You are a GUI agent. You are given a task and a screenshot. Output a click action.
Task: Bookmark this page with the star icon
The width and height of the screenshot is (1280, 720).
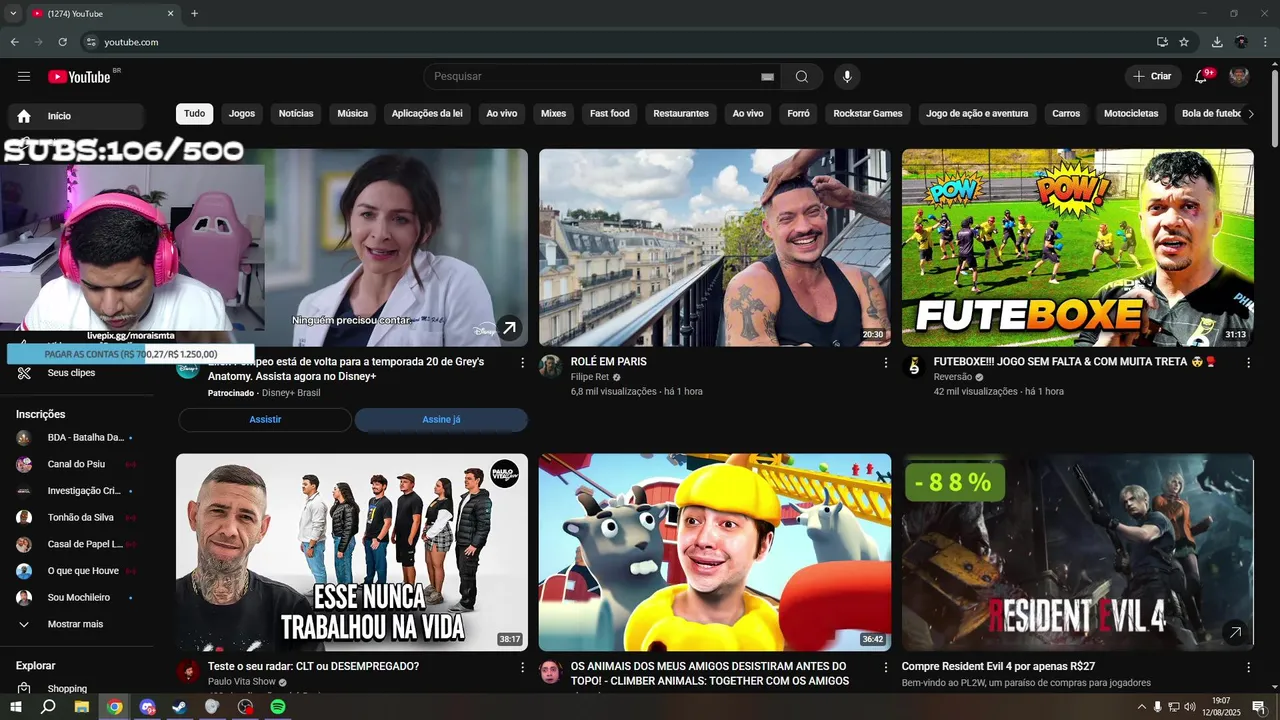click(1184, 42)
